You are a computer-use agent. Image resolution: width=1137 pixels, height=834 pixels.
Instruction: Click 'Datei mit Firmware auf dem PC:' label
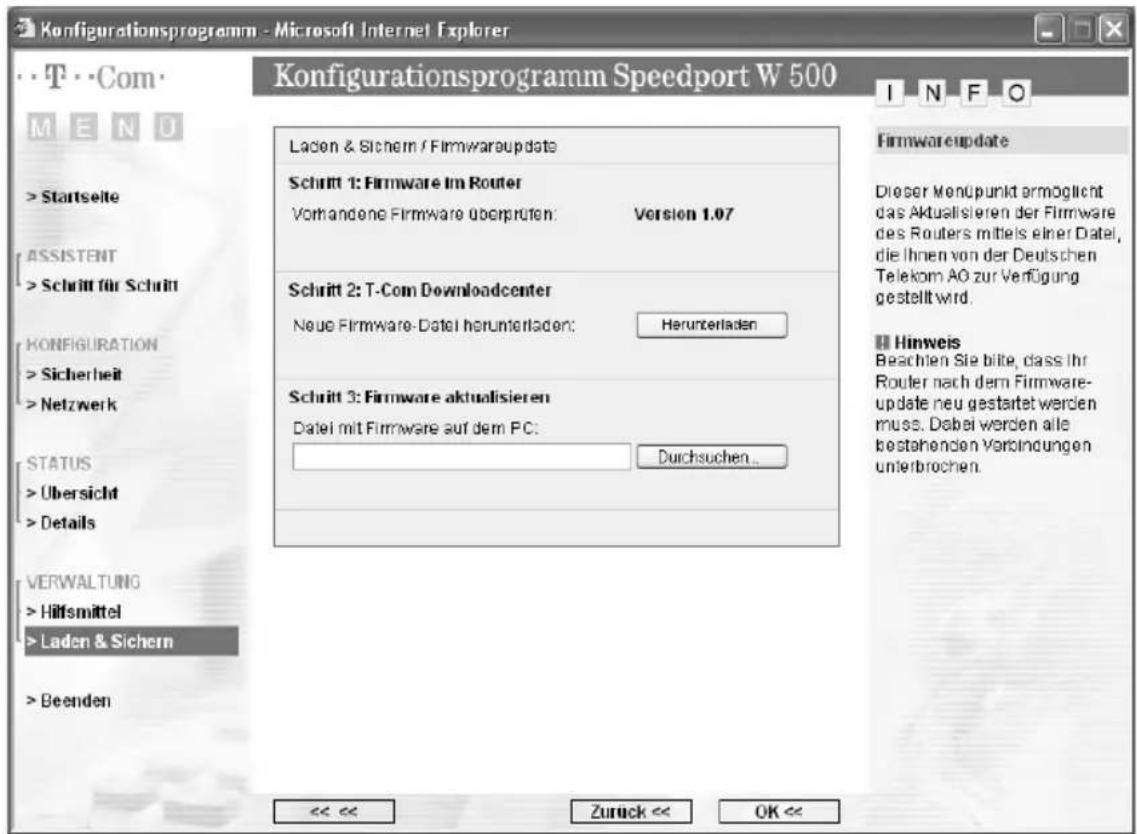click(x=415, y=429)
